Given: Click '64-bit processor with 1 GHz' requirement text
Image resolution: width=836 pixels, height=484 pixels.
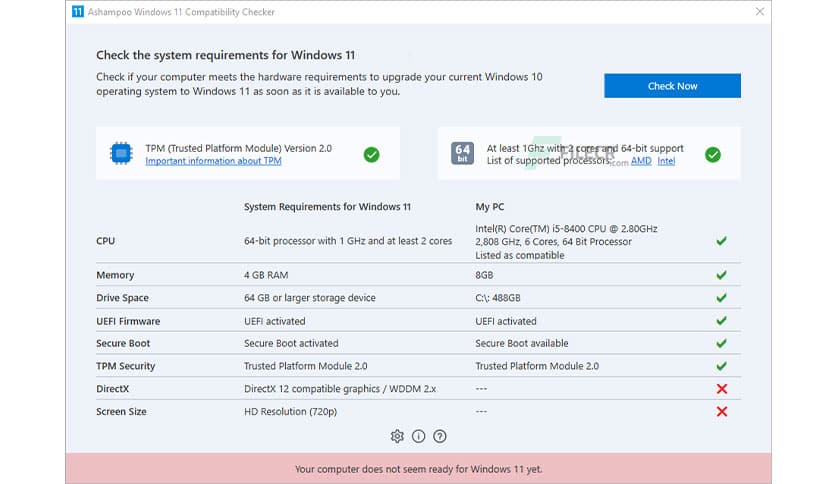Looking at the screenshot, I should pos(348,241).
